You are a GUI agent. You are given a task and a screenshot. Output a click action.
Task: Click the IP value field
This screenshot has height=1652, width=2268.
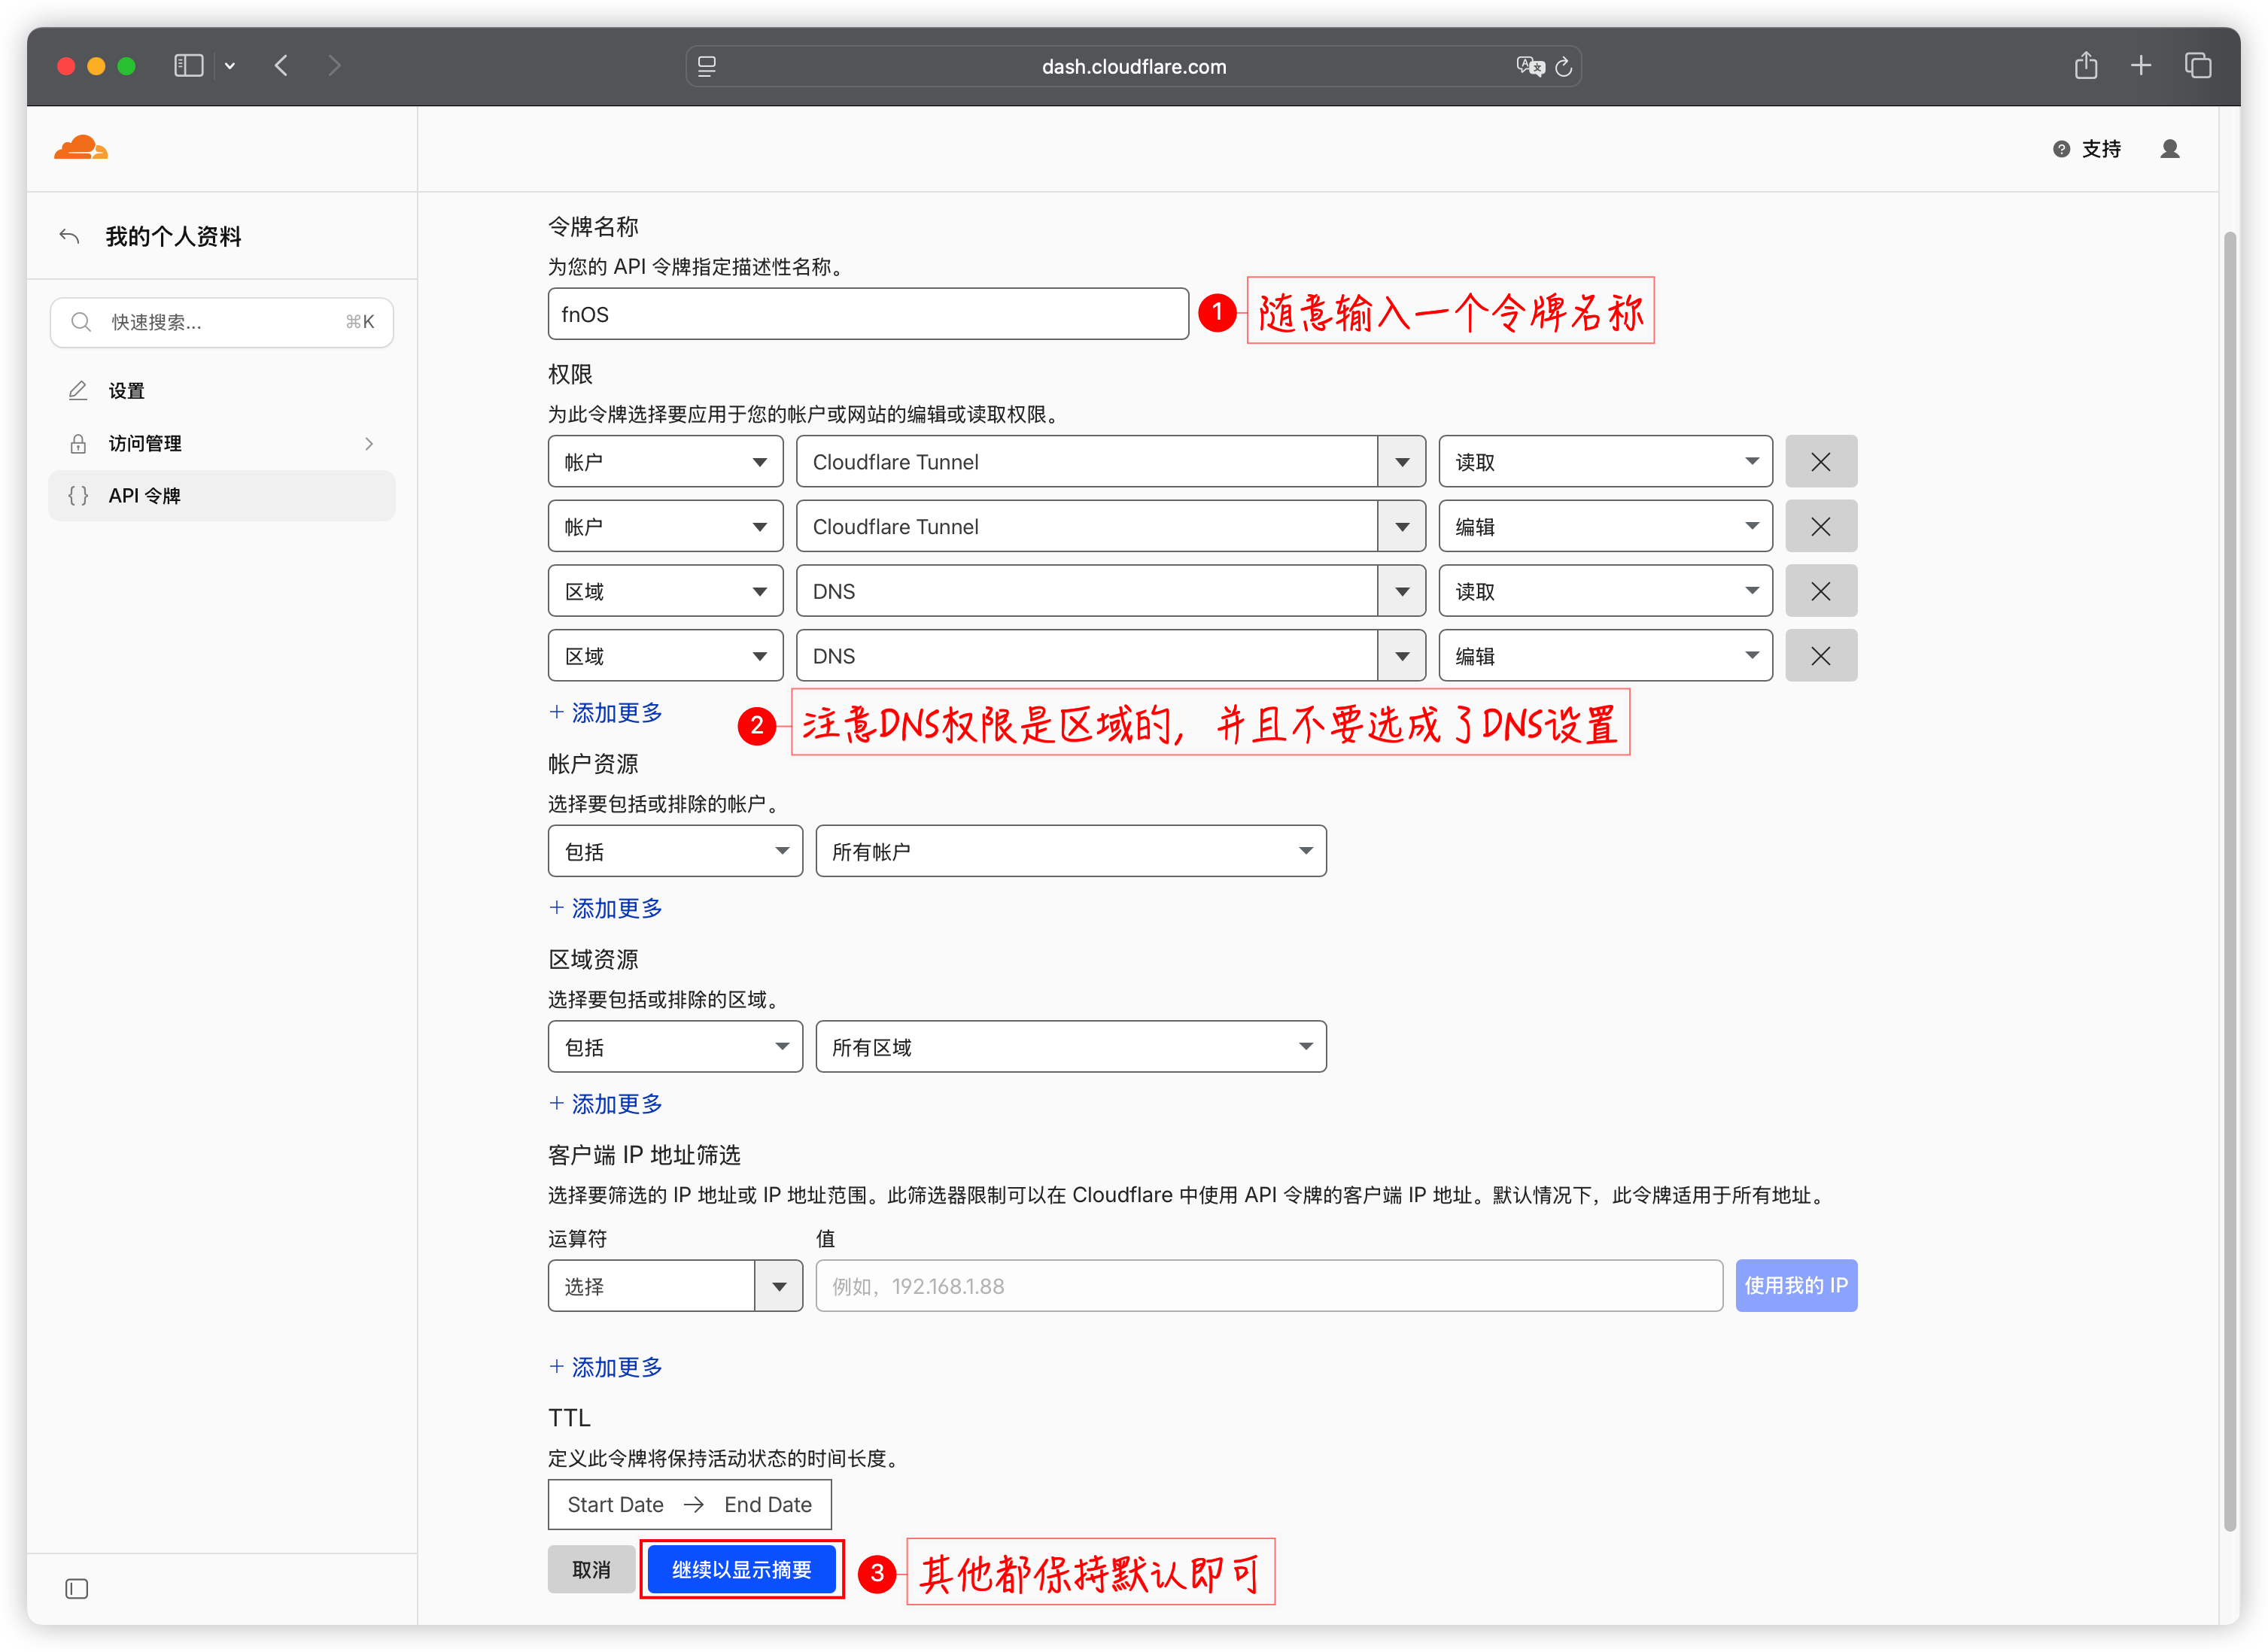coord(1269,1286)
